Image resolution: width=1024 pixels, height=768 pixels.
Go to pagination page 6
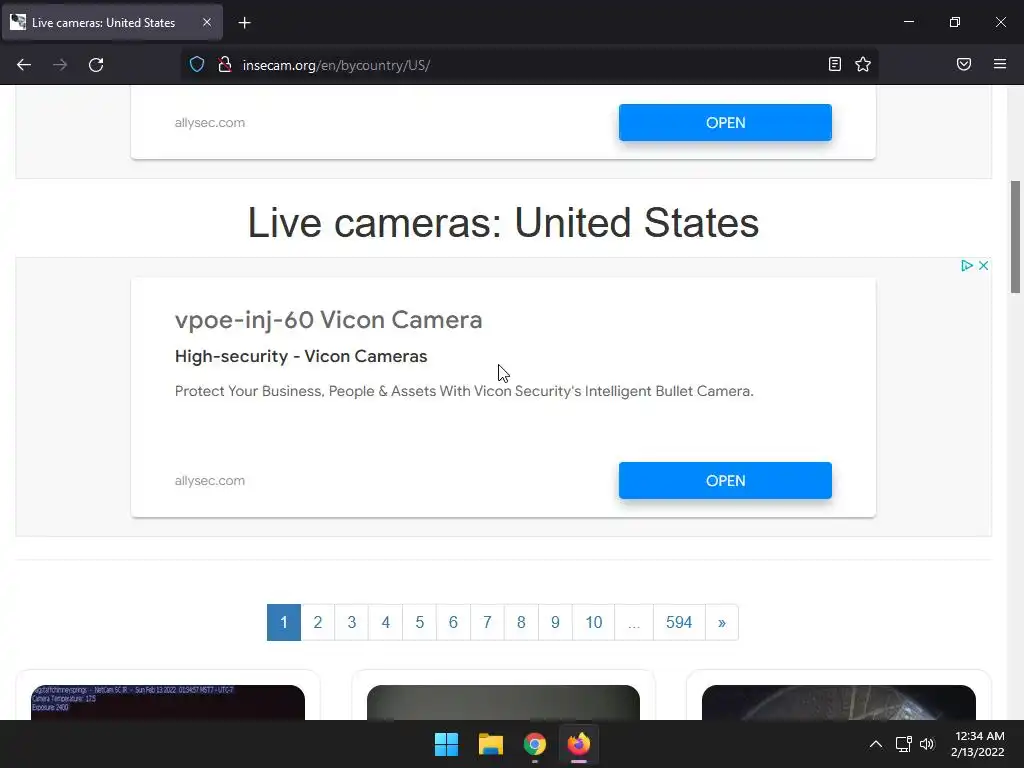click(x=453, y=622)
